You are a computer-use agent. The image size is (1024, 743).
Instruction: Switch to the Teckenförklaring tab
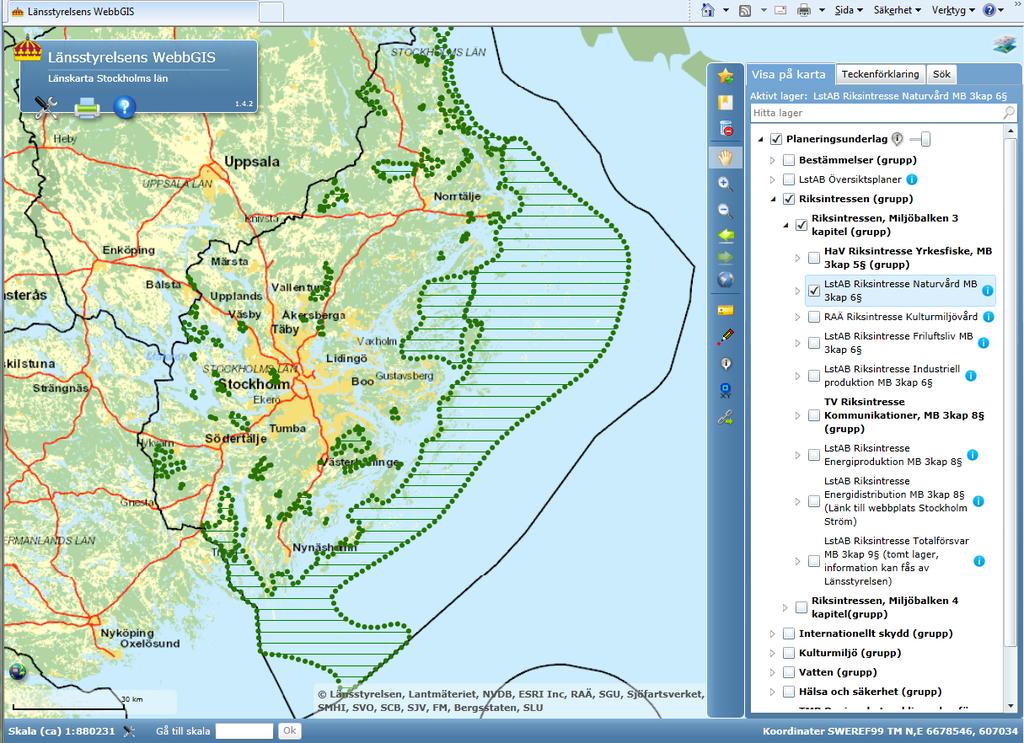(x=880, y=74)
